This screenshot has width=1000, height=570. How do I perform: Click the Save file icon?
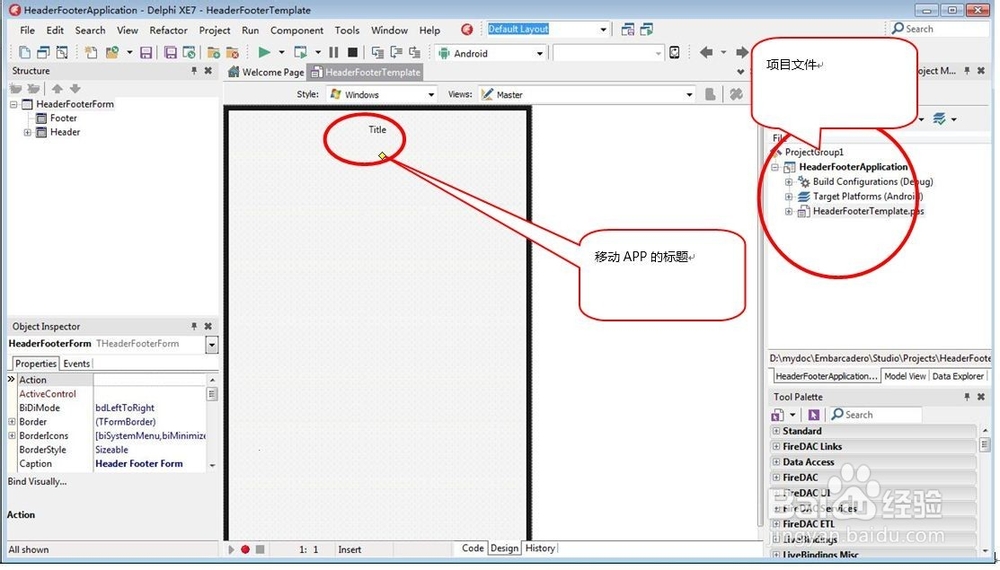(x=146, y=53)
